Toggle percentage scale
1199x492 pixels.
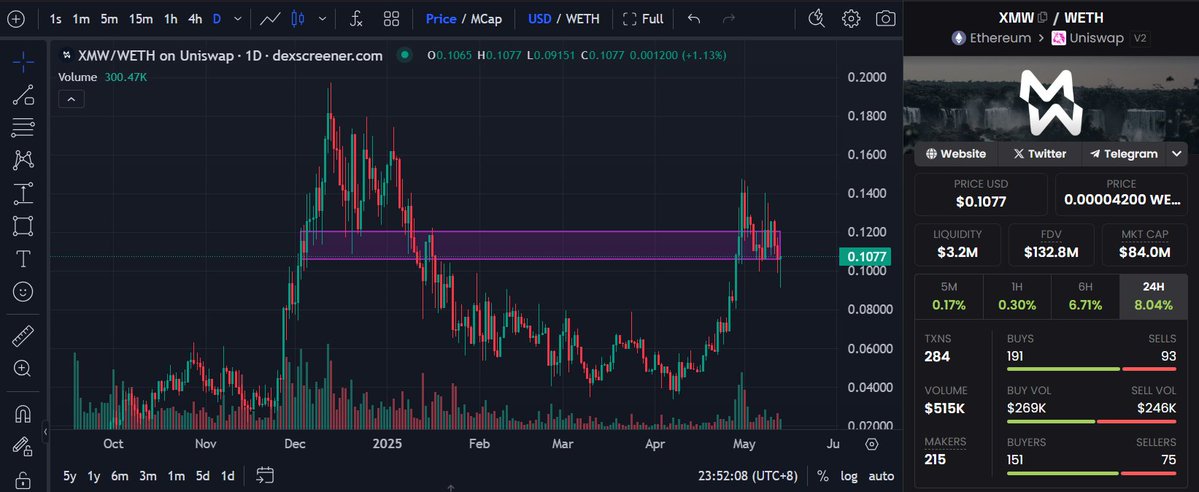[x=823, y=476]
